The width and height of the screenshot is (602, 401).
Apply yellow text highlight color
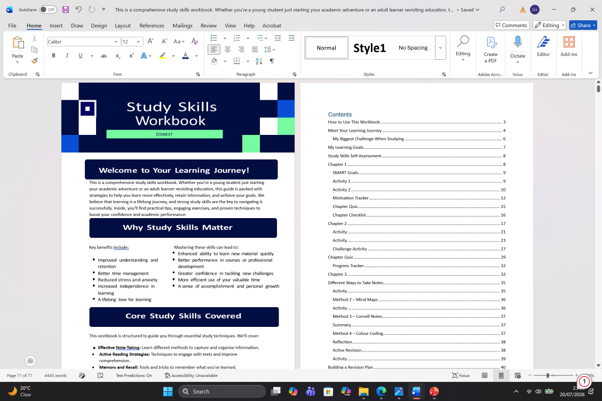pos(163,56)
